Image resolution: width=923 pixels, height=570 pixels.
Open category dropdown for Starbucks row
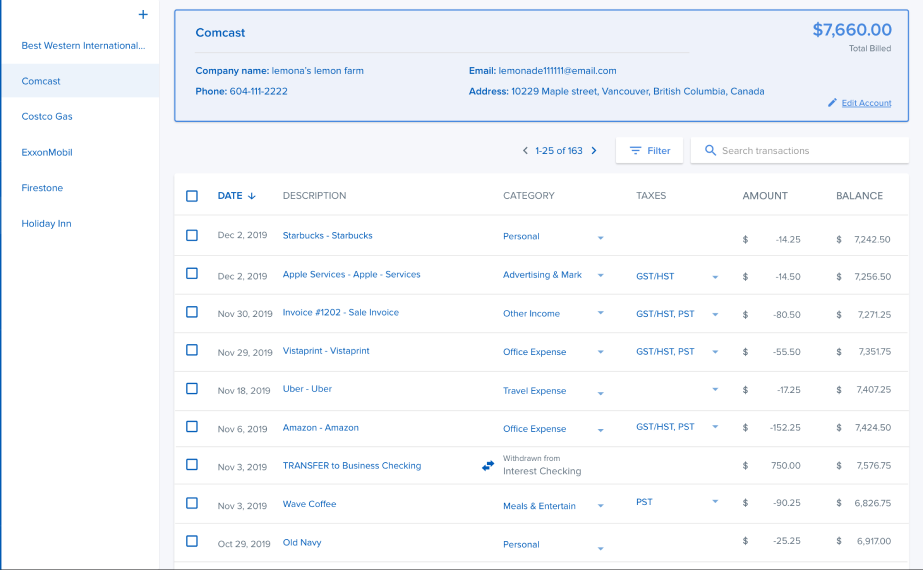point(600,238)
